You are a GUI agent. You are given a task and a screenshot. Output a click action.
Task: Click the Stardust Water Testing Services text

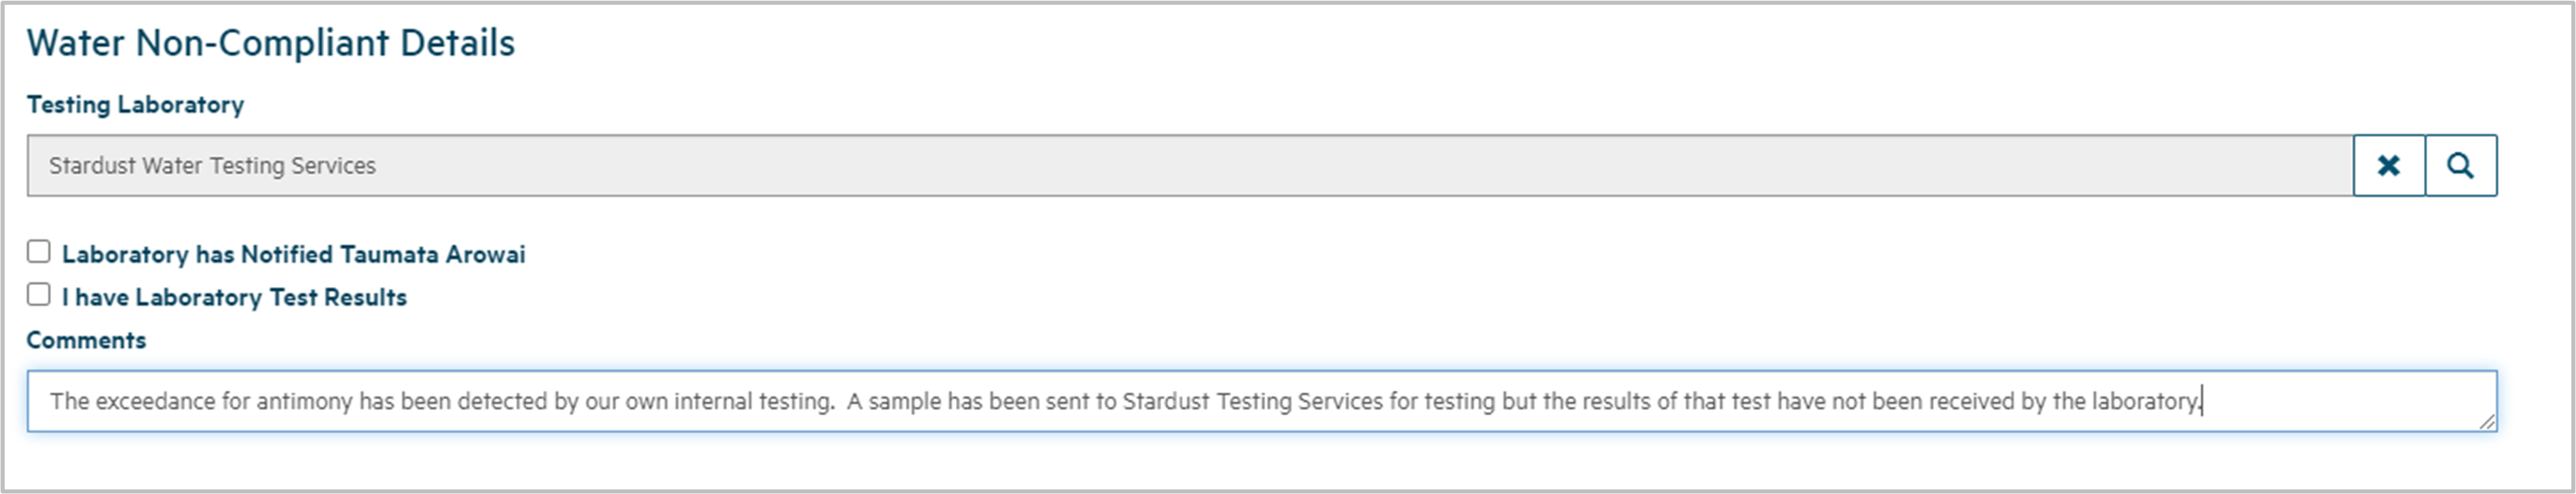click(212, 166)
